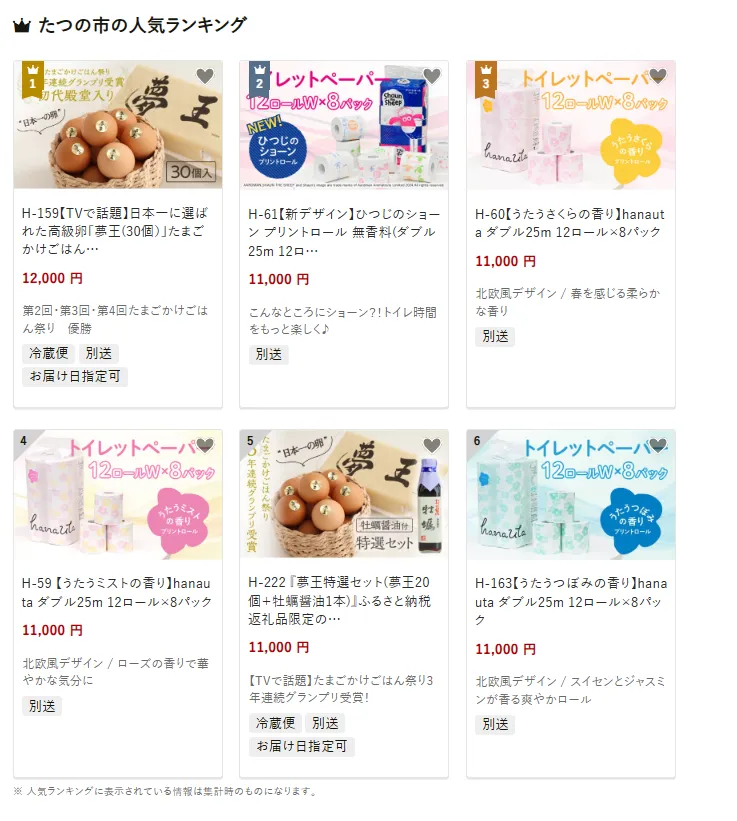Image resolution: width=737 pixels, height=821 pixels.
Task: Click お届け日指定可 tag on 夢王特選セット
Action: point(302,746)
